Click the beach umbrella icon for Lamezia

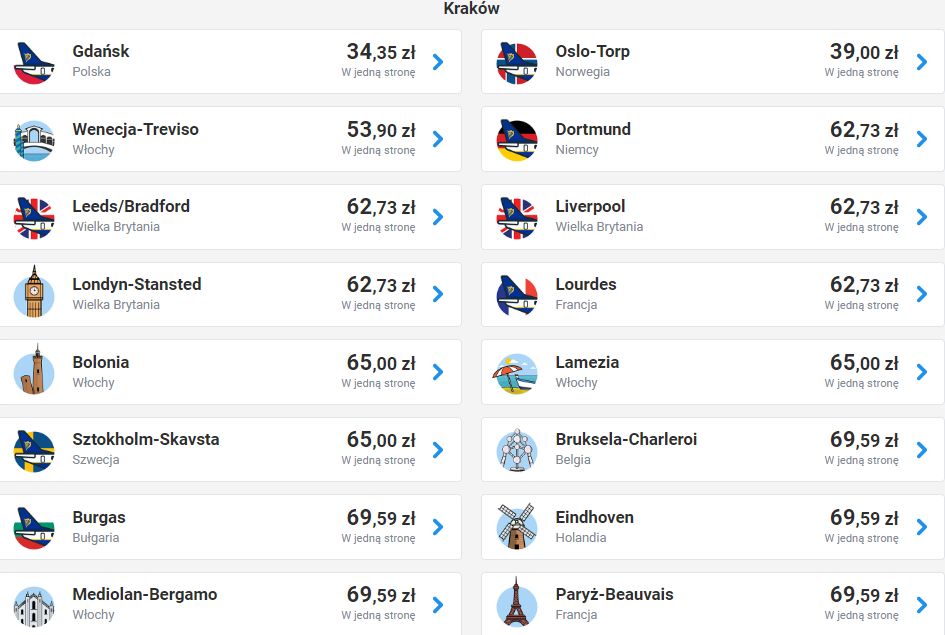coord(517,372)
